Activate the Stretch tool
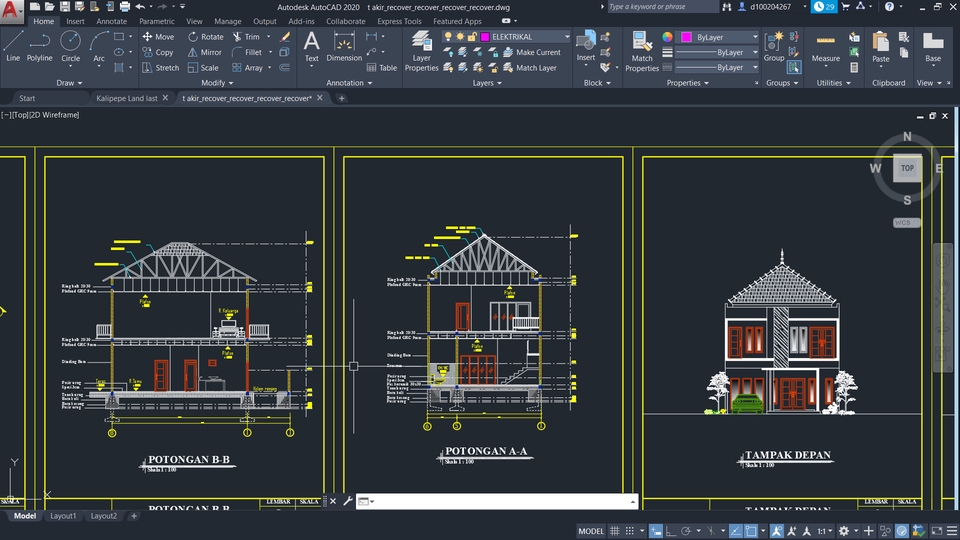 click(160, 68)
